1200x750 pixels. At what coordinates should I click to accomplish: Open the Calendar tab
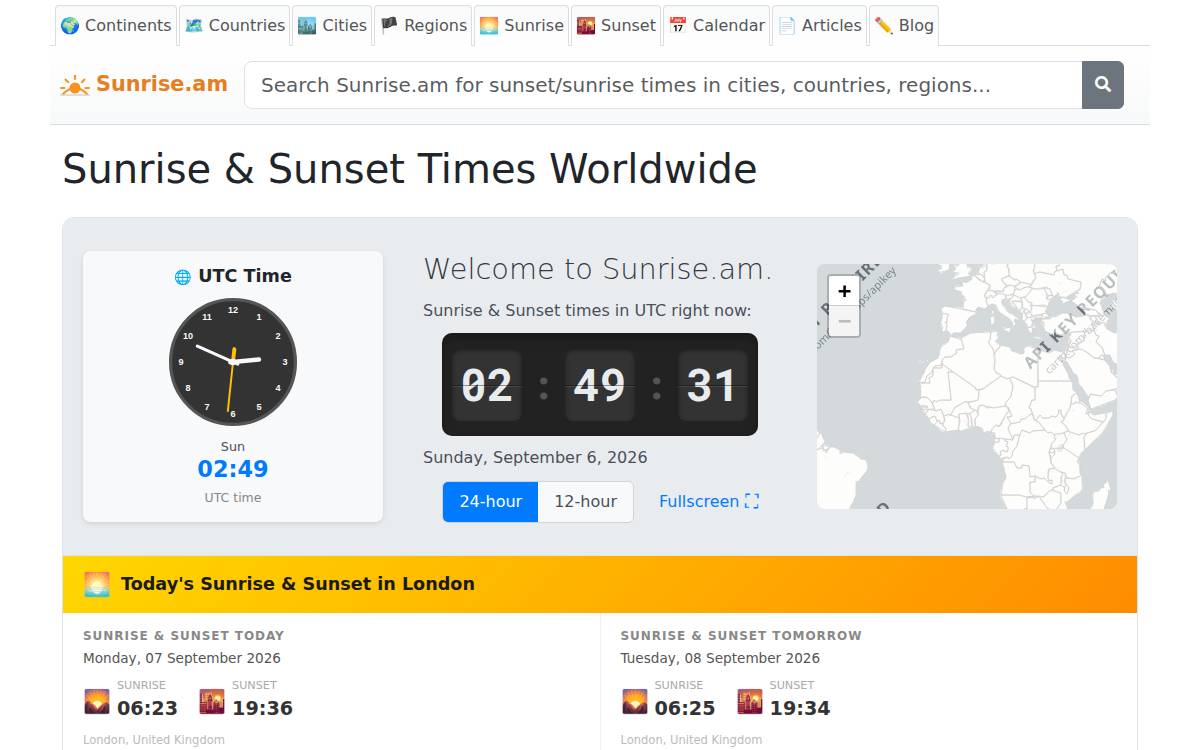point(716,26)
